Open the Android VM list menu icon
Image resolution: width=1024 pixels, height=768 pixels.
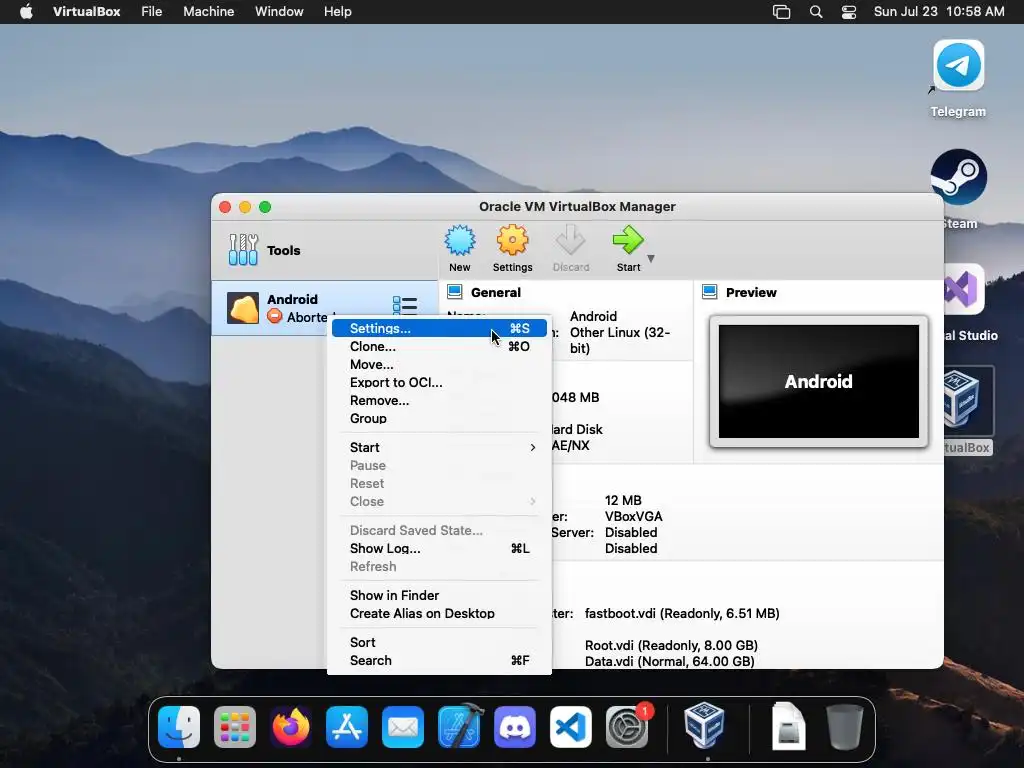pyautogui.click(x=405, y=304)
